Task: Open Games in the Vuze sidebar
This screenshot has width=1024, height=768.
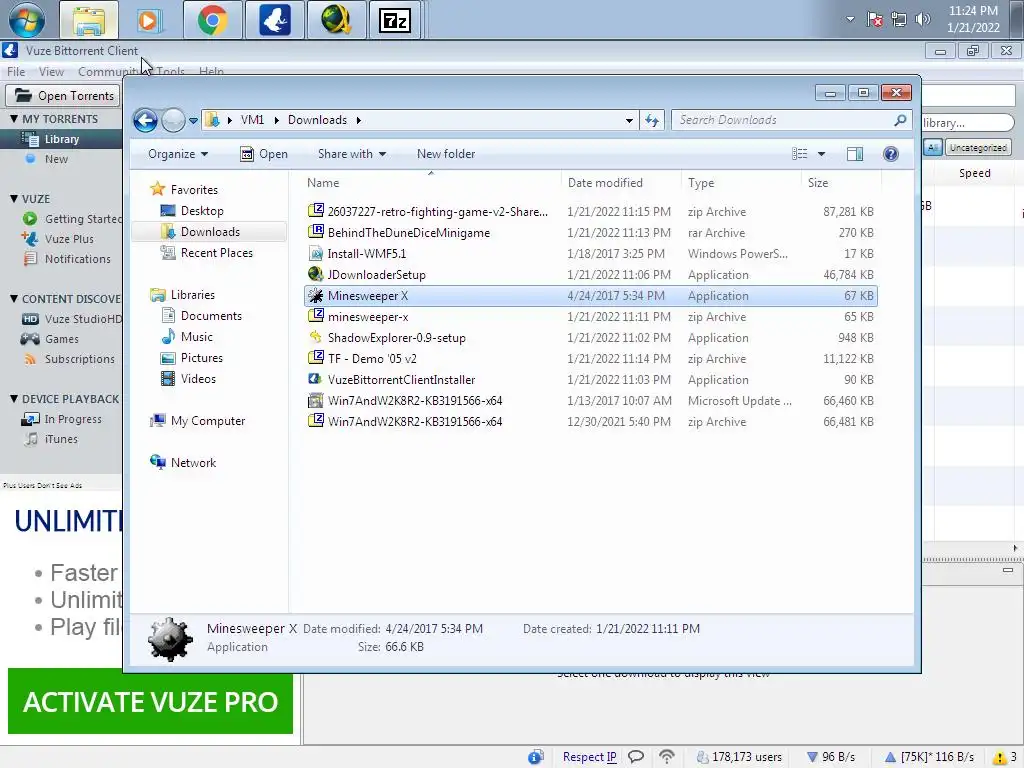Action: [x=61, y=339]
